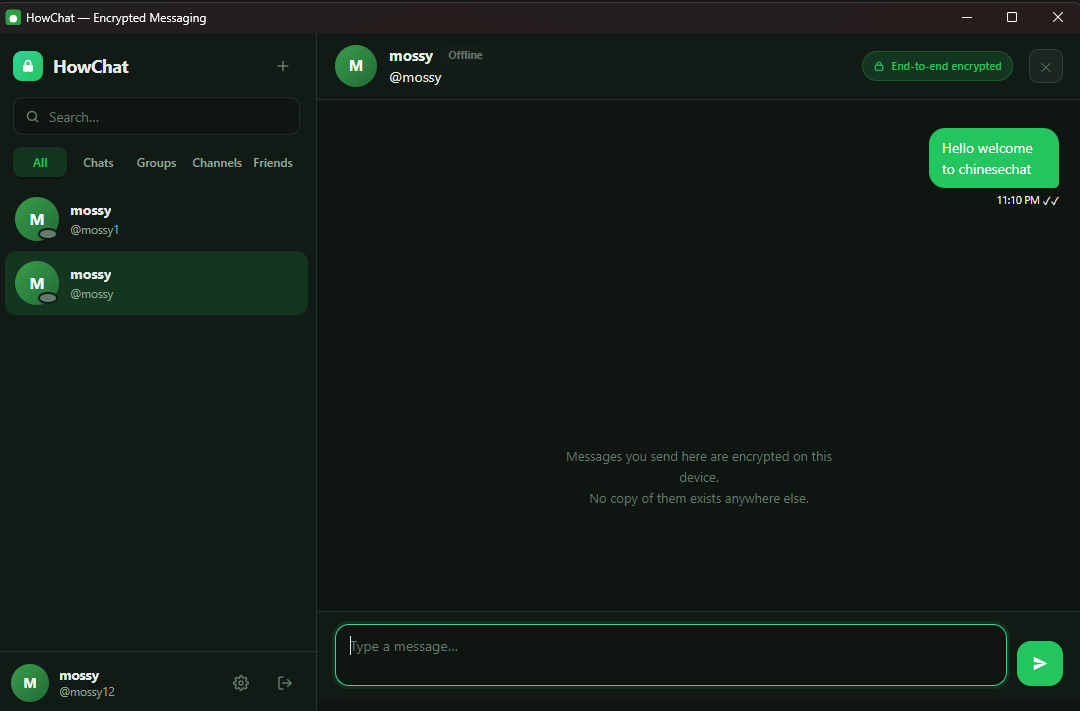Select the @mossy conversation in the sidebar

(x=156, y=283)
